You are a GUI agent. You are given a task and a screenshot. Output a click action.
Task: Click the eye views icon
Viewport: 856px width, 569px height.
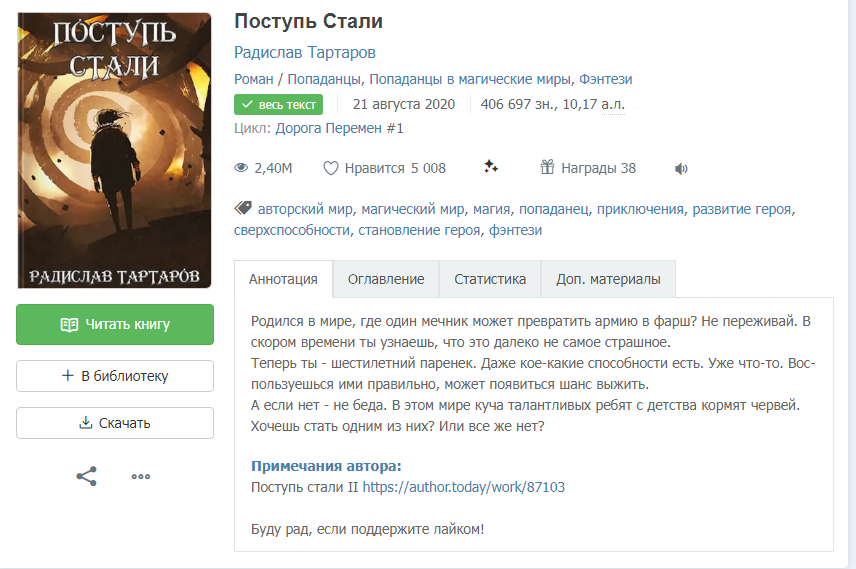[x=241, y=168]
